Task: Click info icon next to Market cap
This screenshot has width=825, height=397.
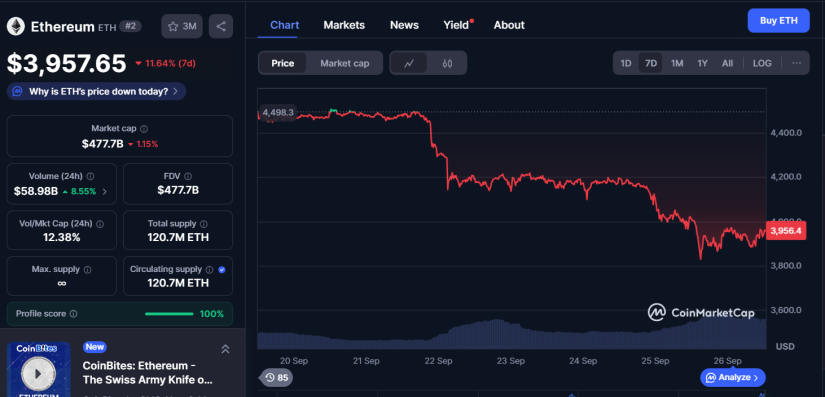Action: (x=144, y=129)
